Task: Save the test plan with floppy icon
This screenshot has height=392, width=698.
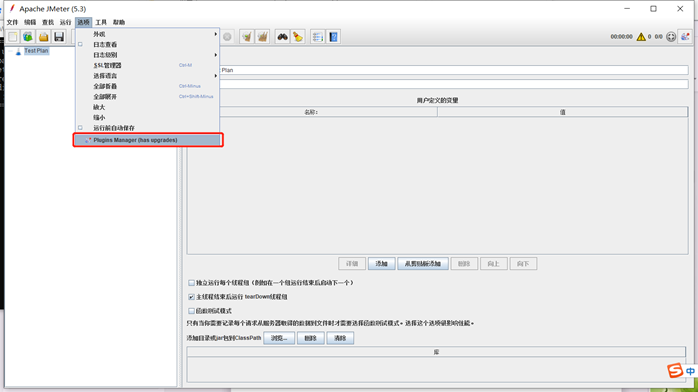Action: (x=59, y=37)
